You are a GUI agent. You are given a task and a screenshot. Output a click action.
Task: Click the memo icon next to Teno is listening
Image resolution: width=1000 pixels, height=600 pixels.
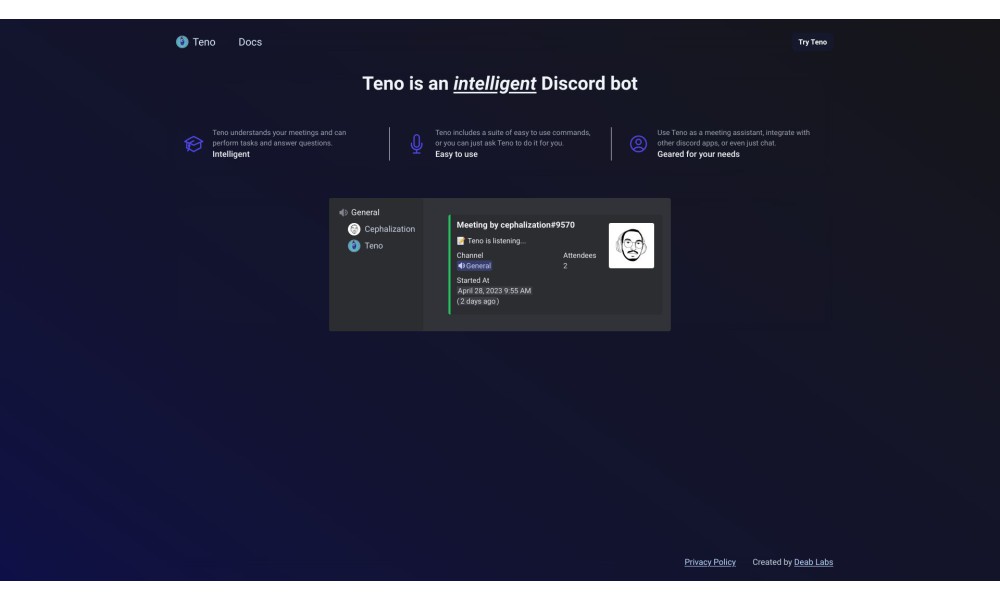(x=460, y=241)
